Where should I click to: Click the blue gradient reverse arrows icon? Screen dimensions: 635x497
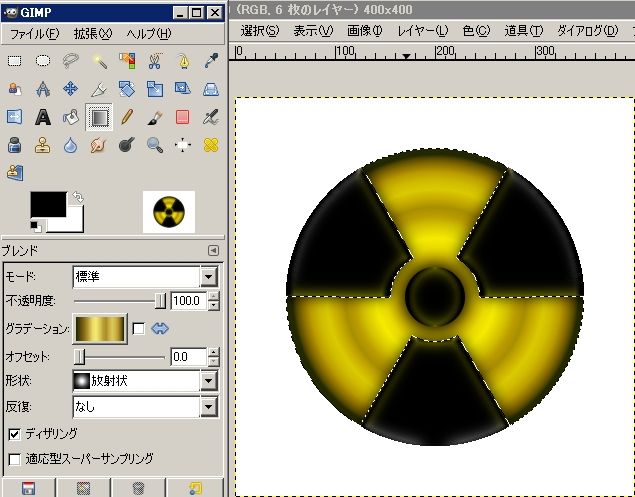click(160, 328)
